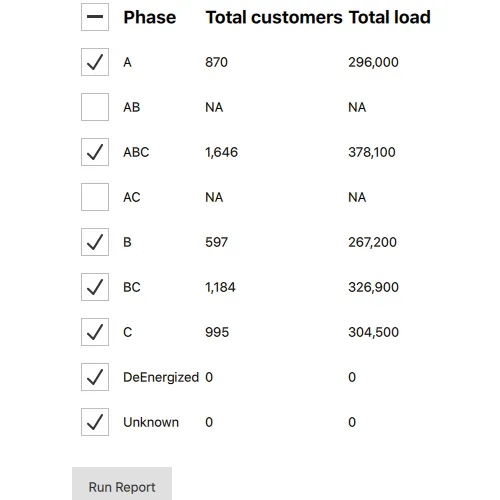The image size is (500, 500).
Task: Uncheck the ABC phase checkbox
Action: (95, 152)
